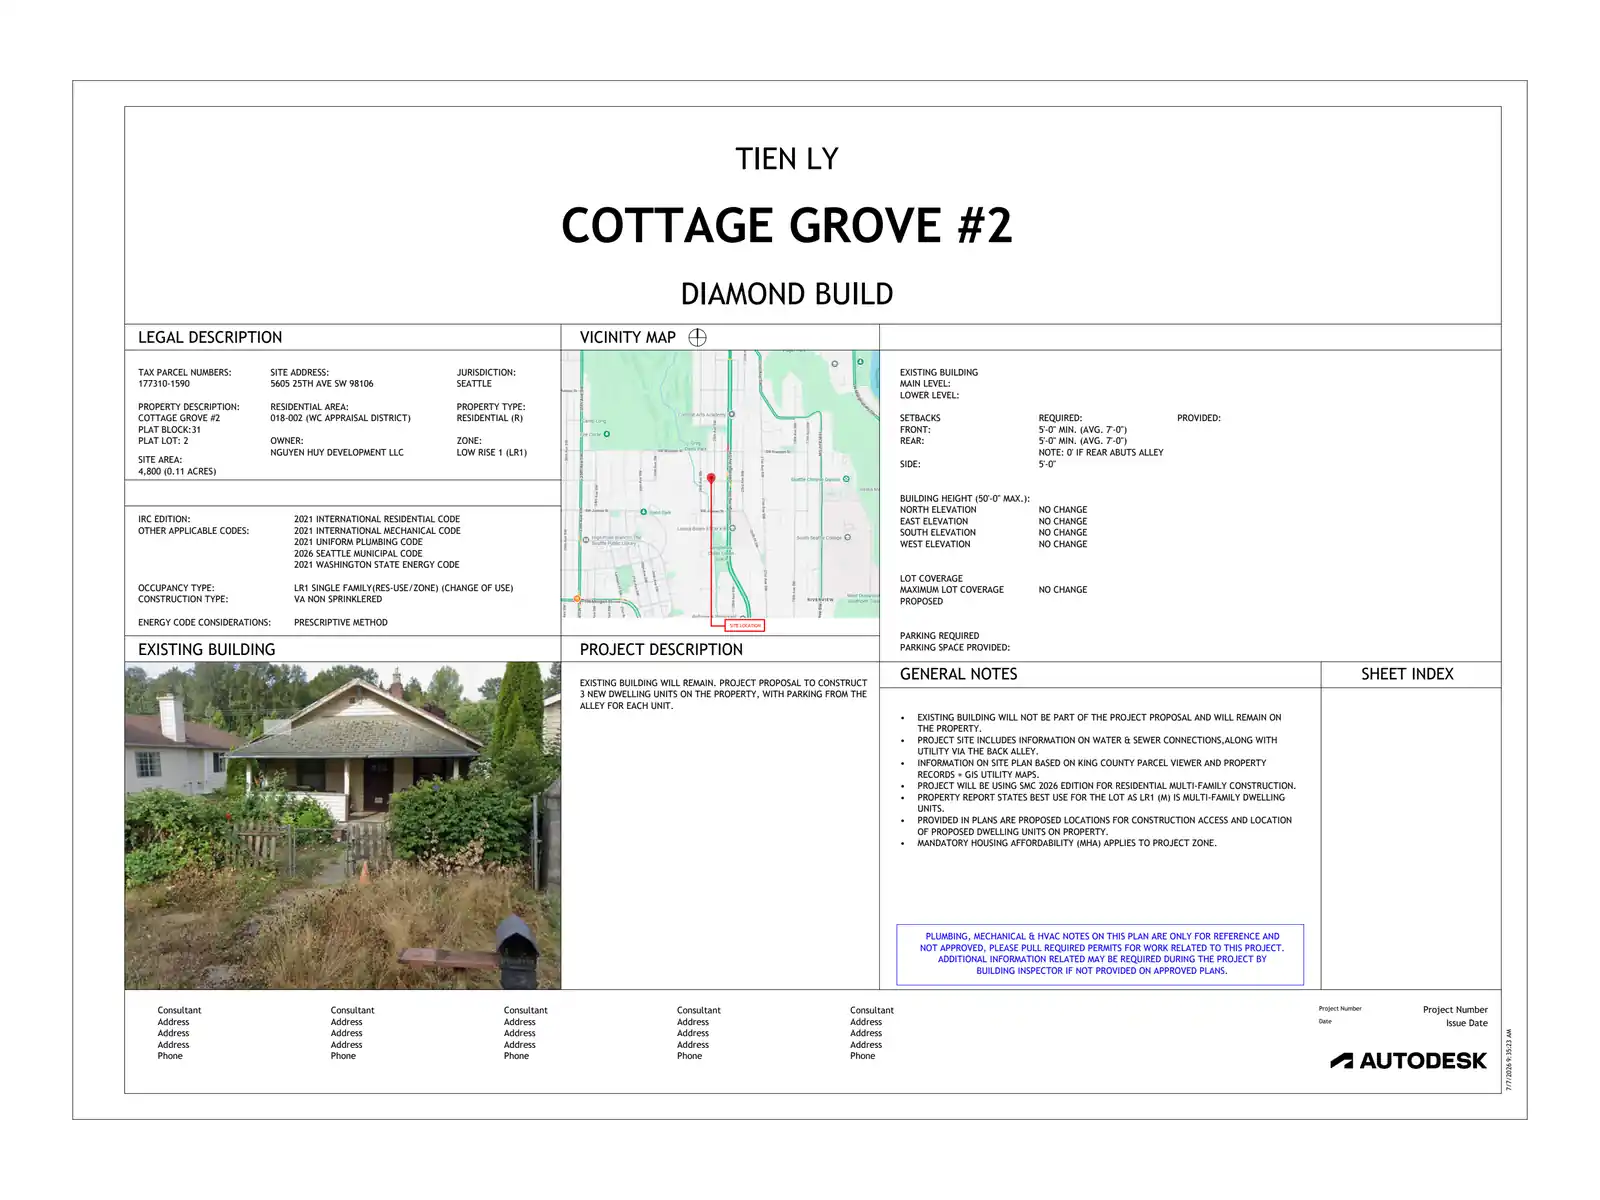Select the existing building photo
This screenshot has width=1600, height=1200.
click(x=343, y=826)
